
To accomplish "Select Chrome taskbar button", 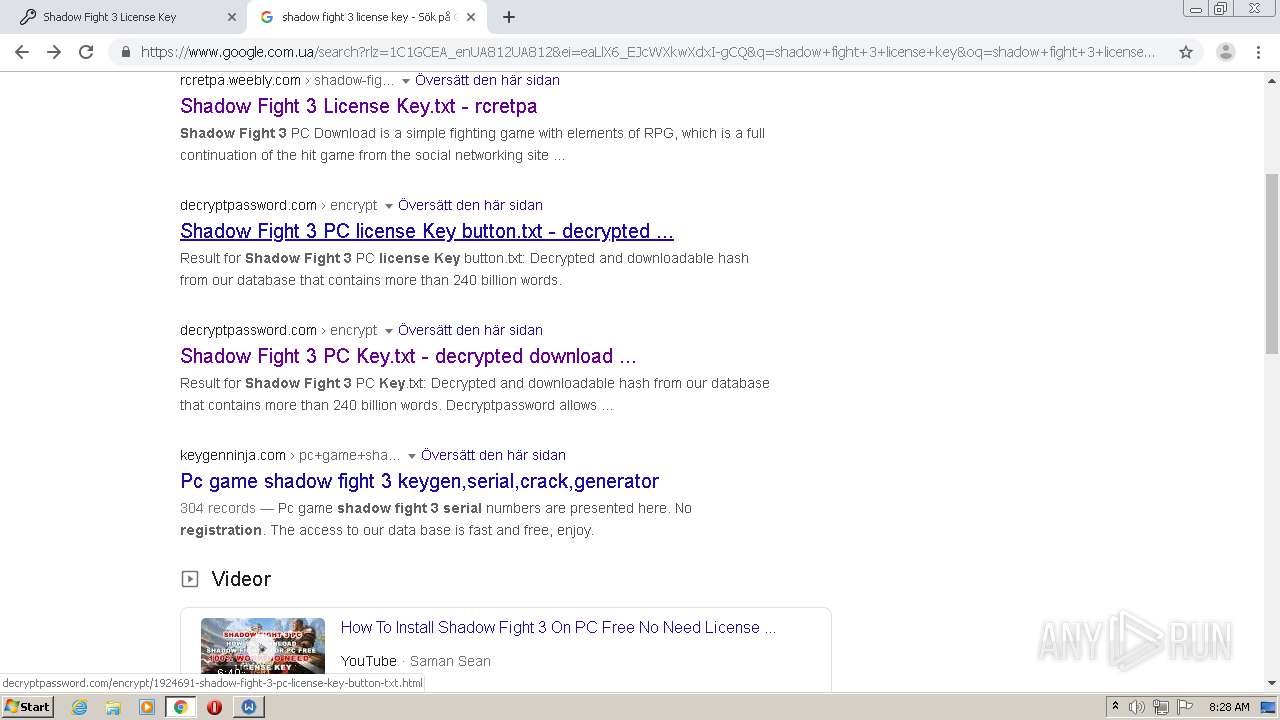I will [181, 707].
